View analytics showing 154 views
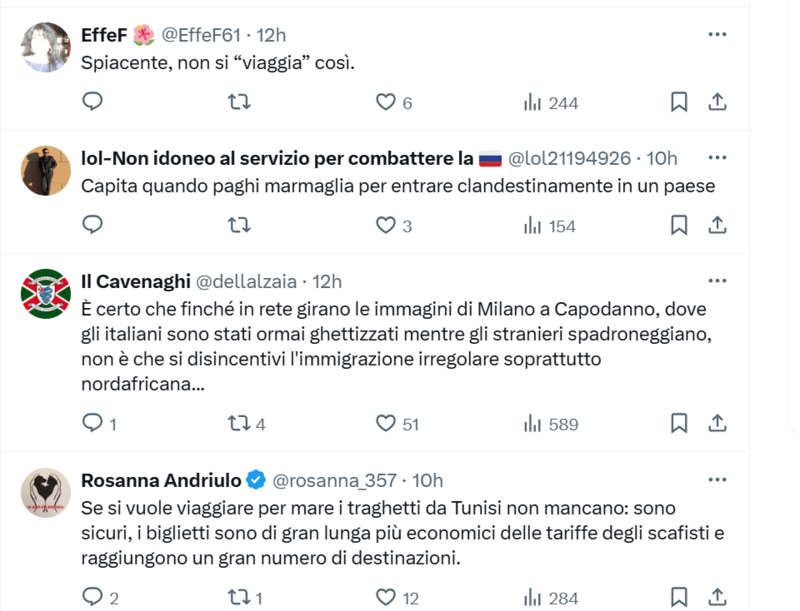 click(x=550, y=226)
